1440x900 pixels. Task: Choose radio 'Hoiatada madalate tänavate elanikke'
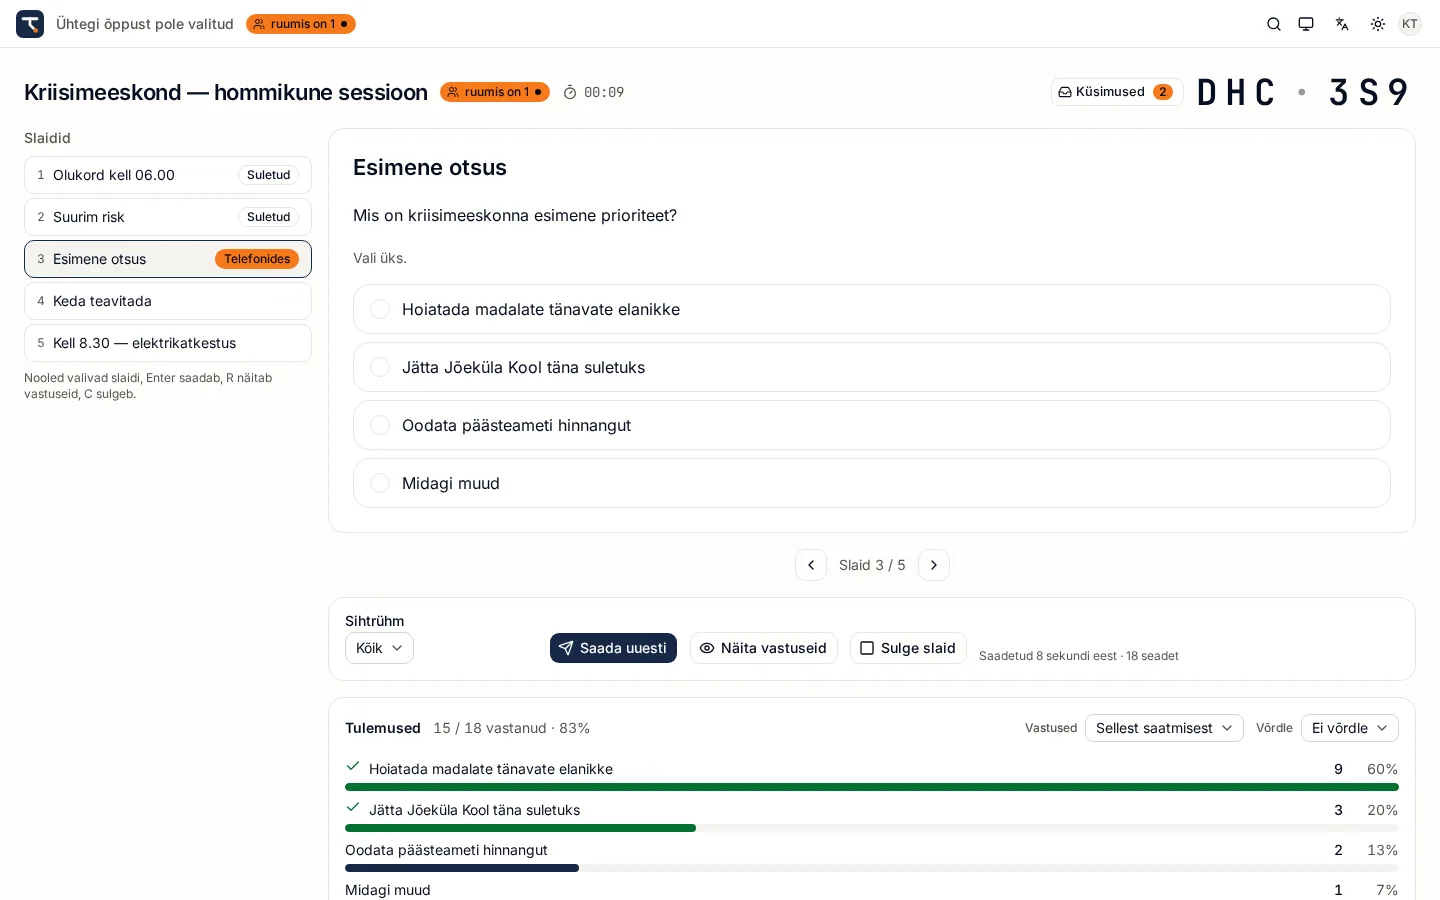coord(380,309)
